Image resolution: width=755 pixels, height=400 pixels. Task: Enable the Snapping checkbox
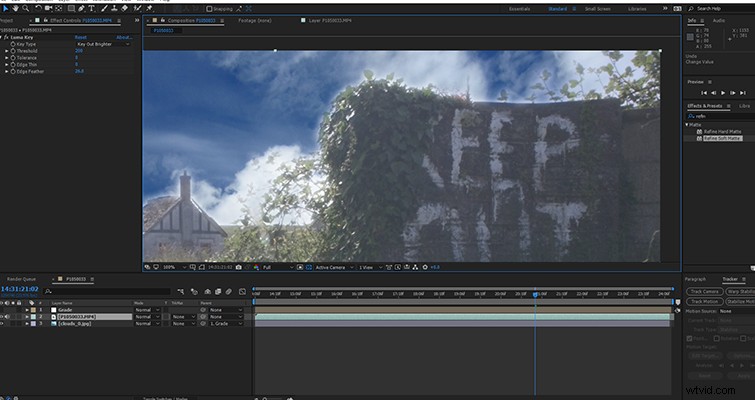click(209, 9)
